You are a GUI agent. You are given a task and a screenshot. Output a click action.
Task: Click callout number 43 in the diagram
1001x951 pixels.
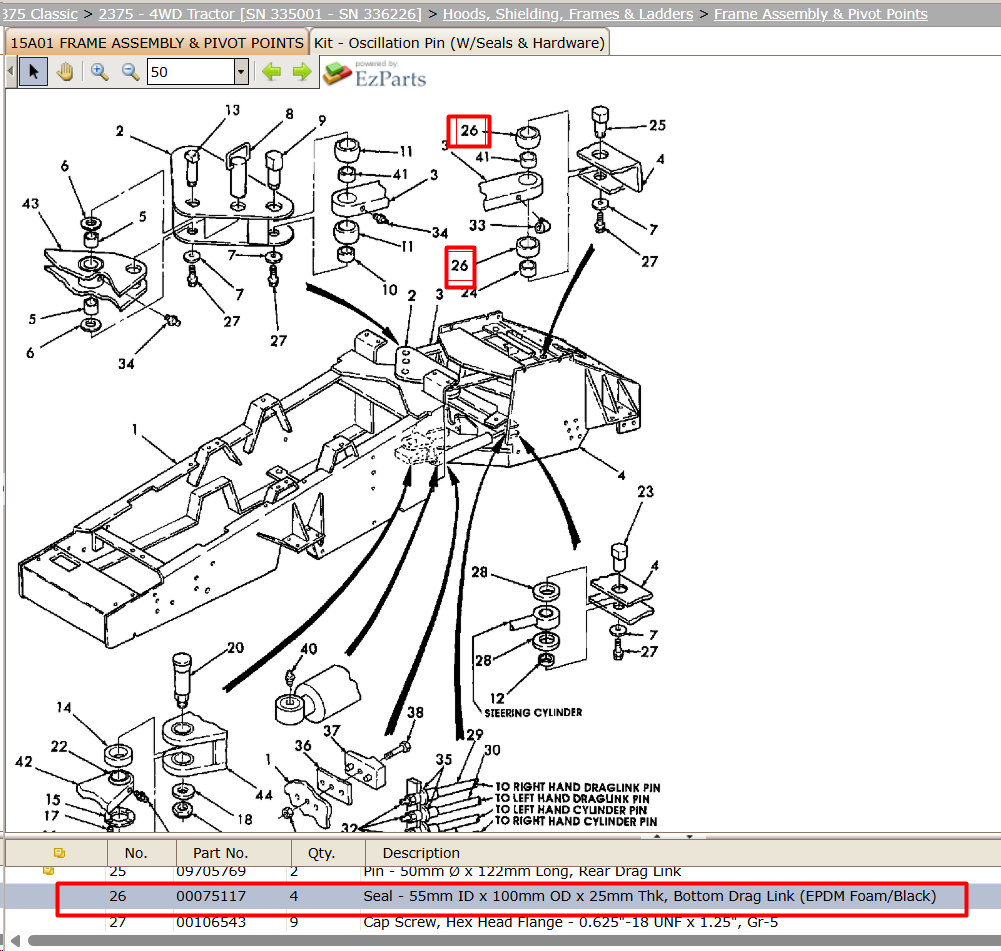pyautogui.click(x=31, y=204)
